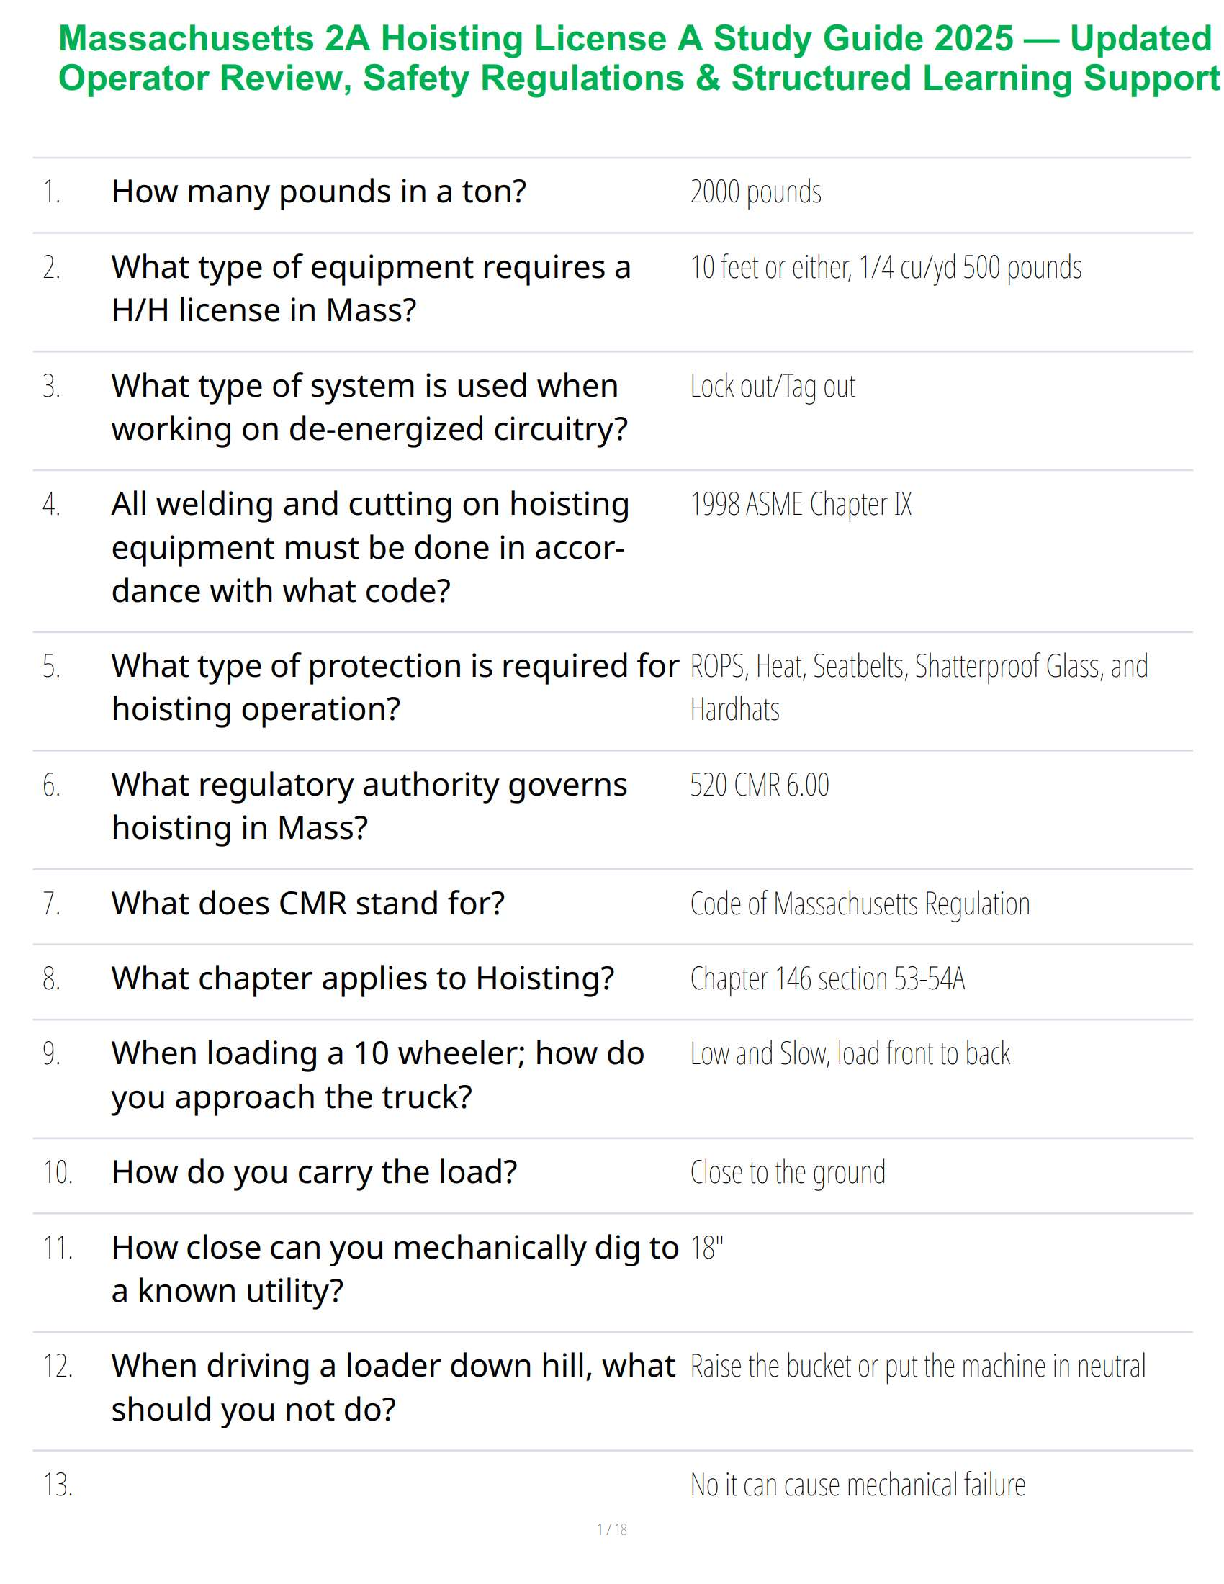Click the "No it can cause mechanical failure" answer
Image resolution: width=1224 pixels, height=1584 pixels.
[857, 1485]
